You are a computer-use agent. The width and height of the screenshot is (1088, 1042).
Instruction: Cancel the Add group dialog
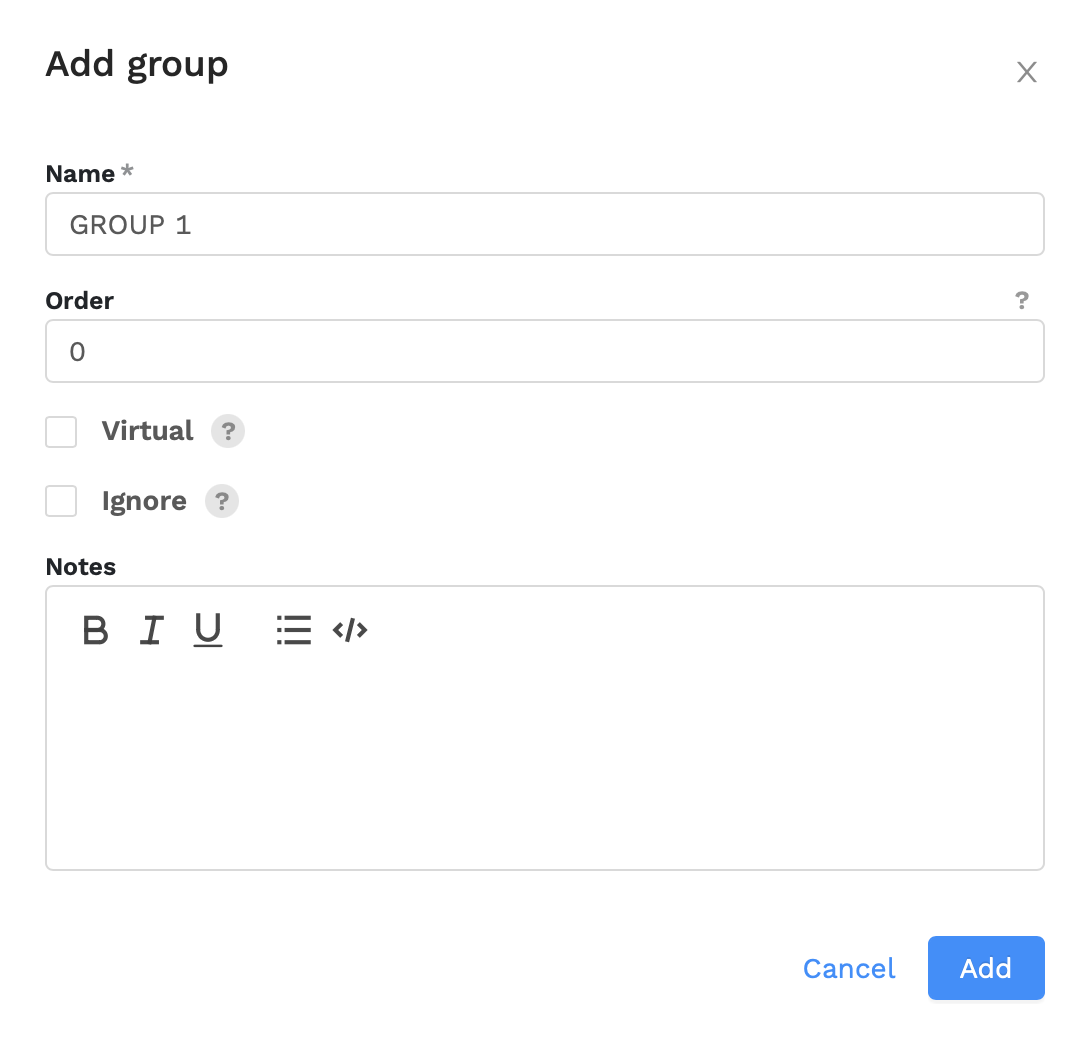(x=849, y=968)
